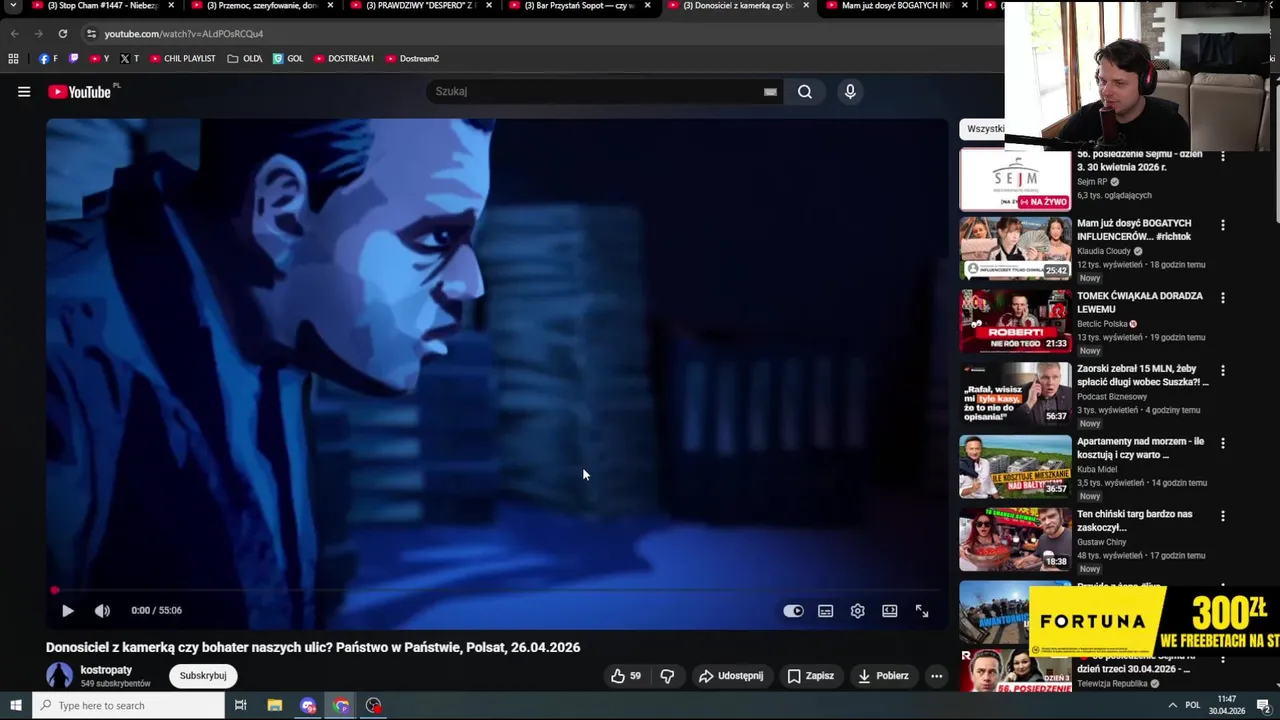Switch to Bar Przystań Sopot tab

pyautogui.click(x=578, y=6)
